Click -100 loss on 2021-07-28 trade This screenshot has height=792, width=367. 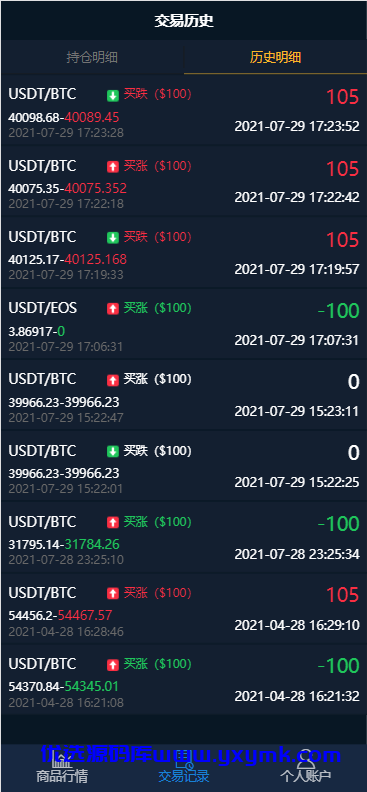[x=338, y=524]
